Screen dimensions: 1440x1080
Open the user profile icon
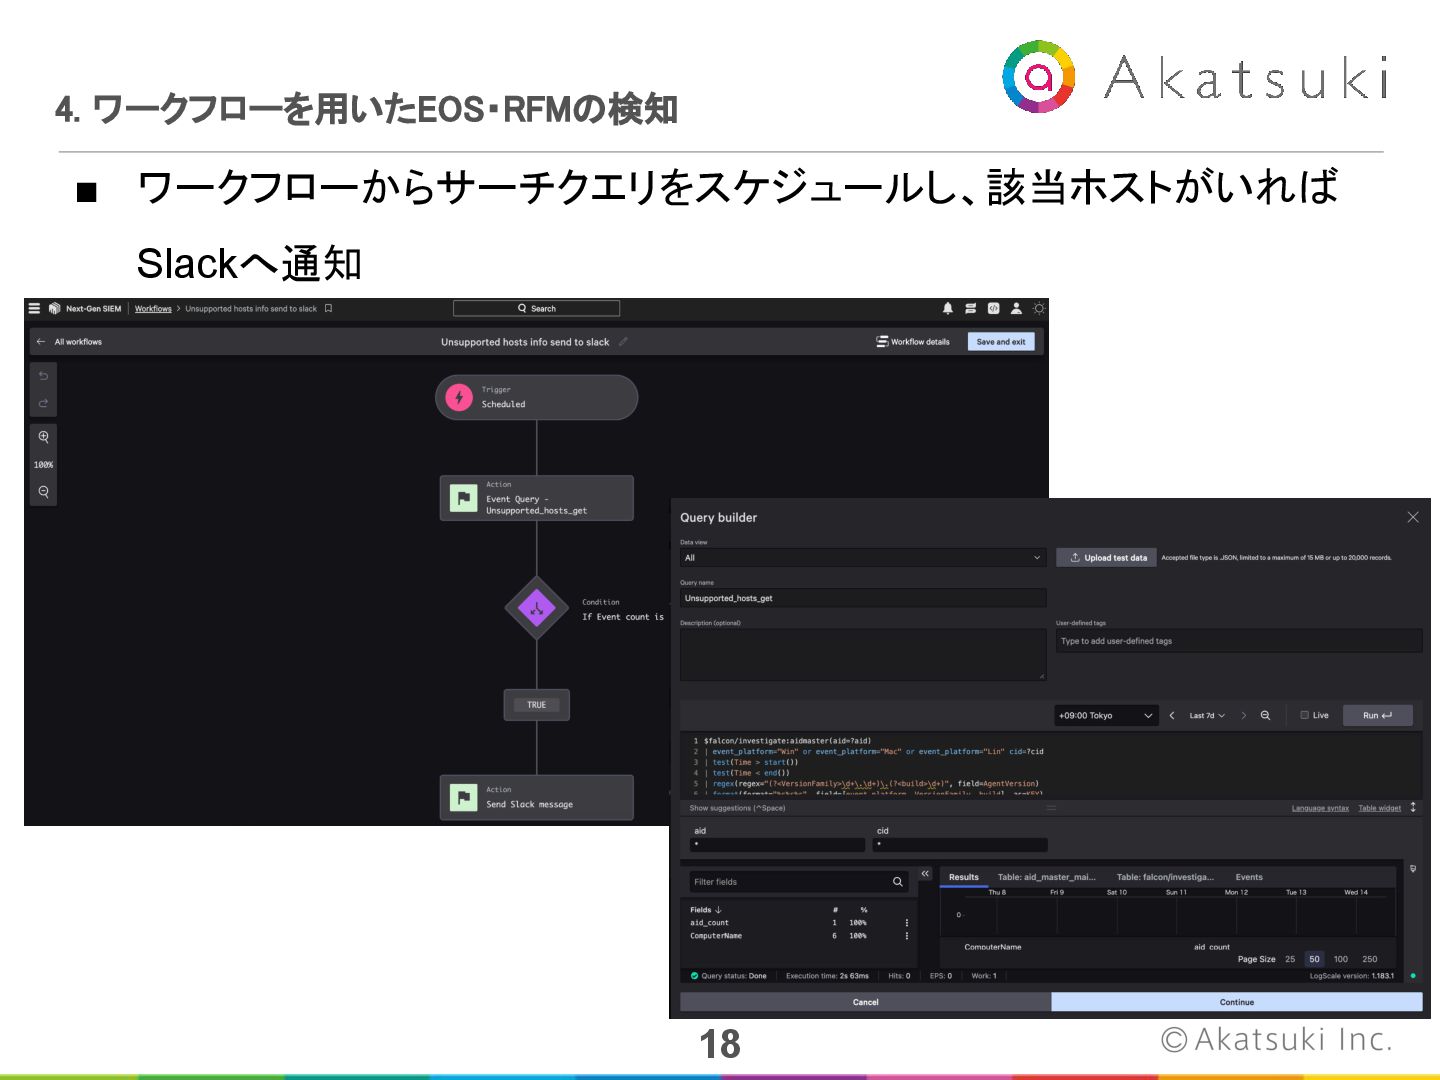pos(1016,308)
